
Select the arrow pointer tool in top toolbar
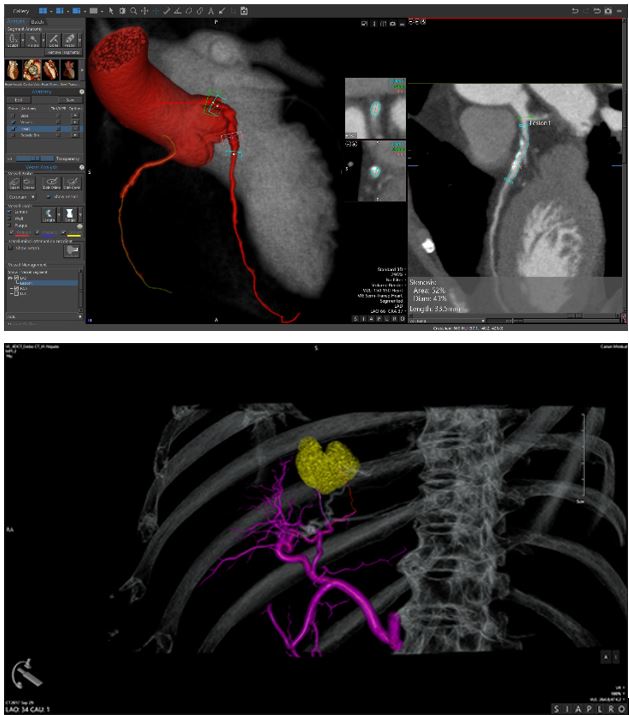click(112, 10)
